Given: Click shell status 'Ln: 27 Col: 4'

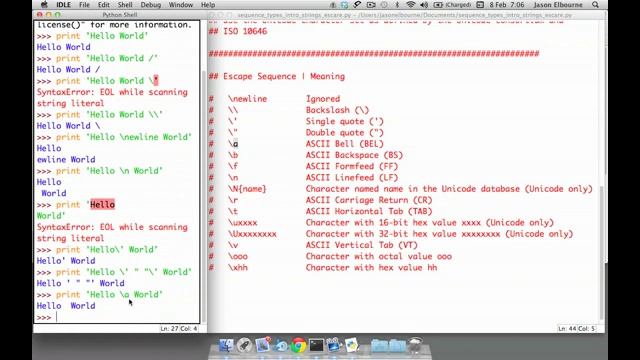Looking at the screenshot, I should [x=178, y=328].
